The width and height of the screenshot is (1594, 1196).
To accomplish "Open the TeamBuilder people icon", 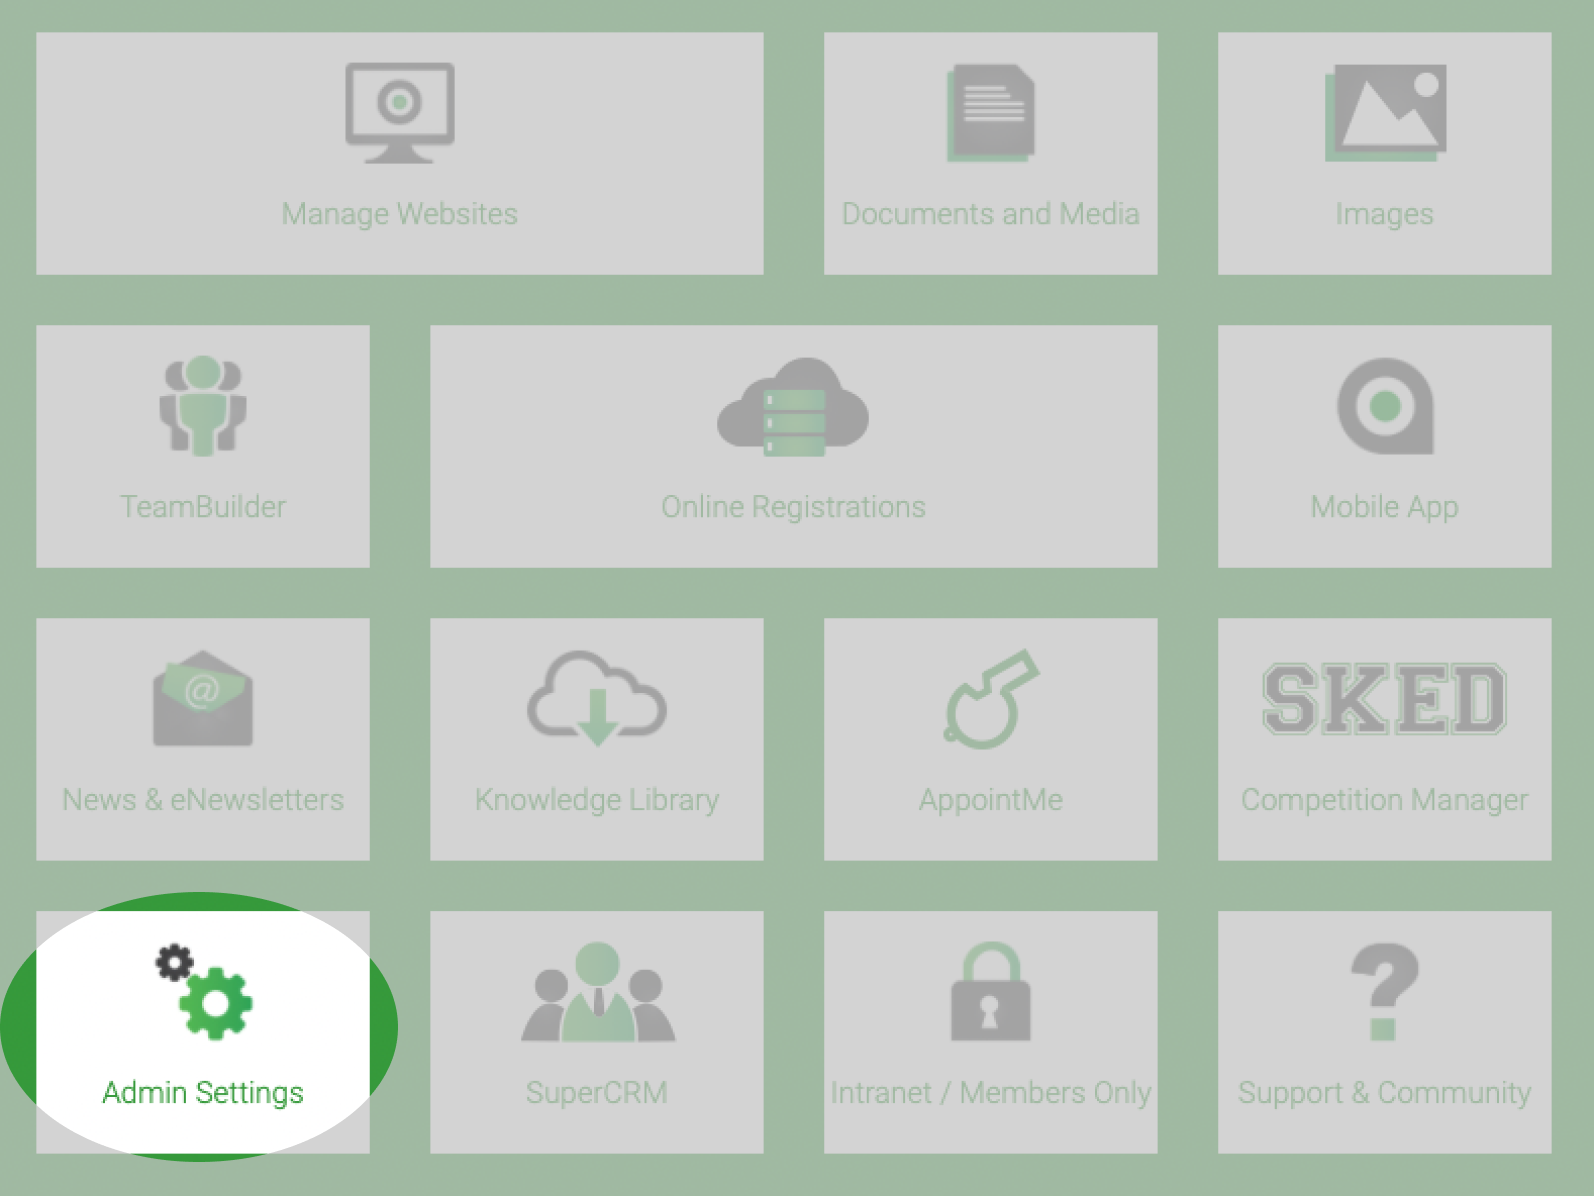I will click(203, 405).
